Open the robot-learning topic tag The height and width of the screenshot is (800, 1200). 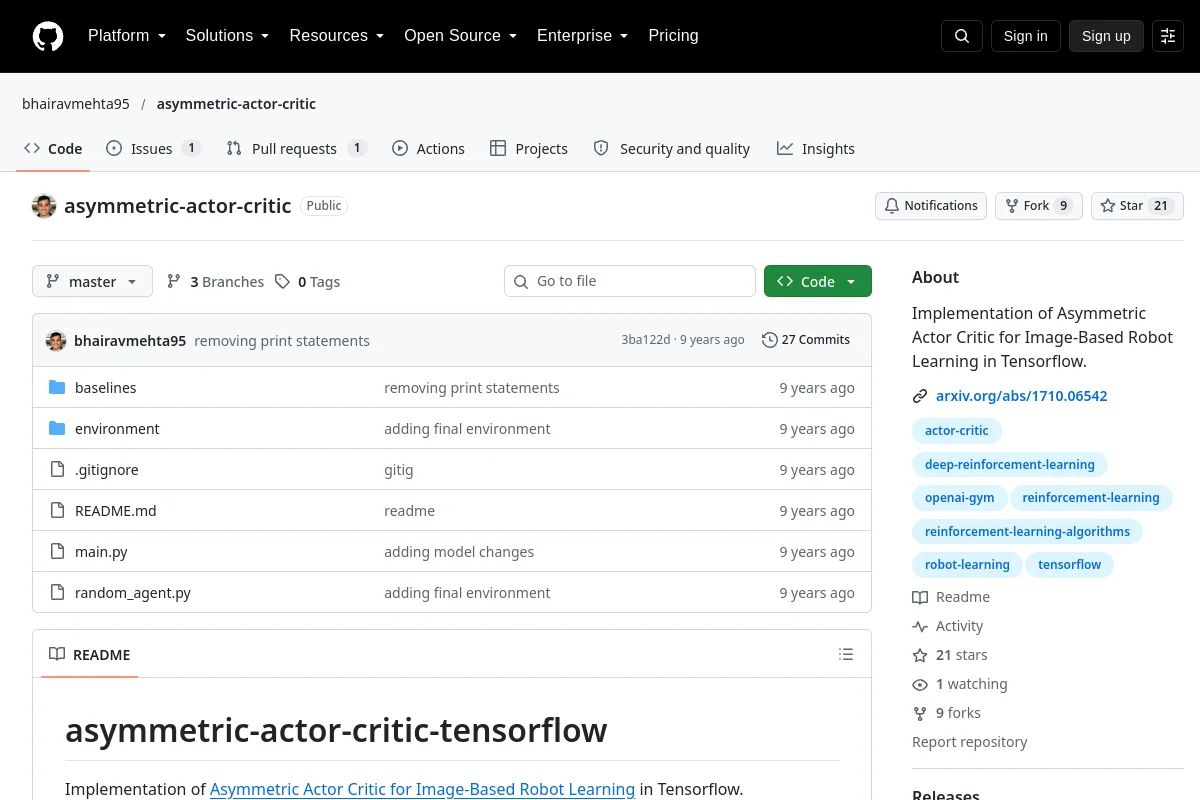[967, 565]
